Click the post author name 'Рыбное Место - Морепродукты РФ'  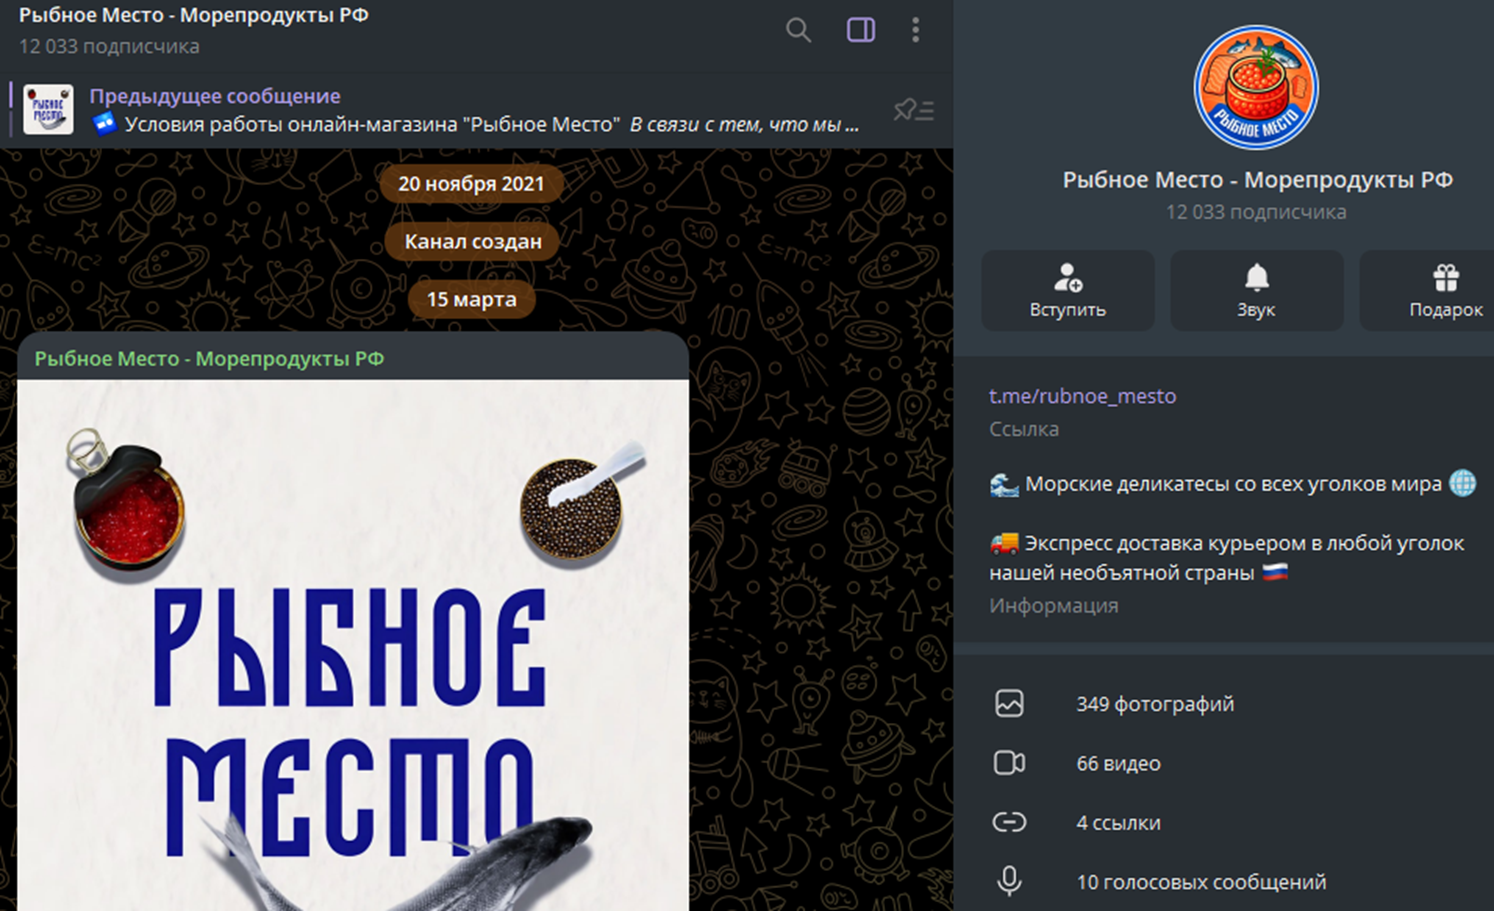(x=209, y=359)
